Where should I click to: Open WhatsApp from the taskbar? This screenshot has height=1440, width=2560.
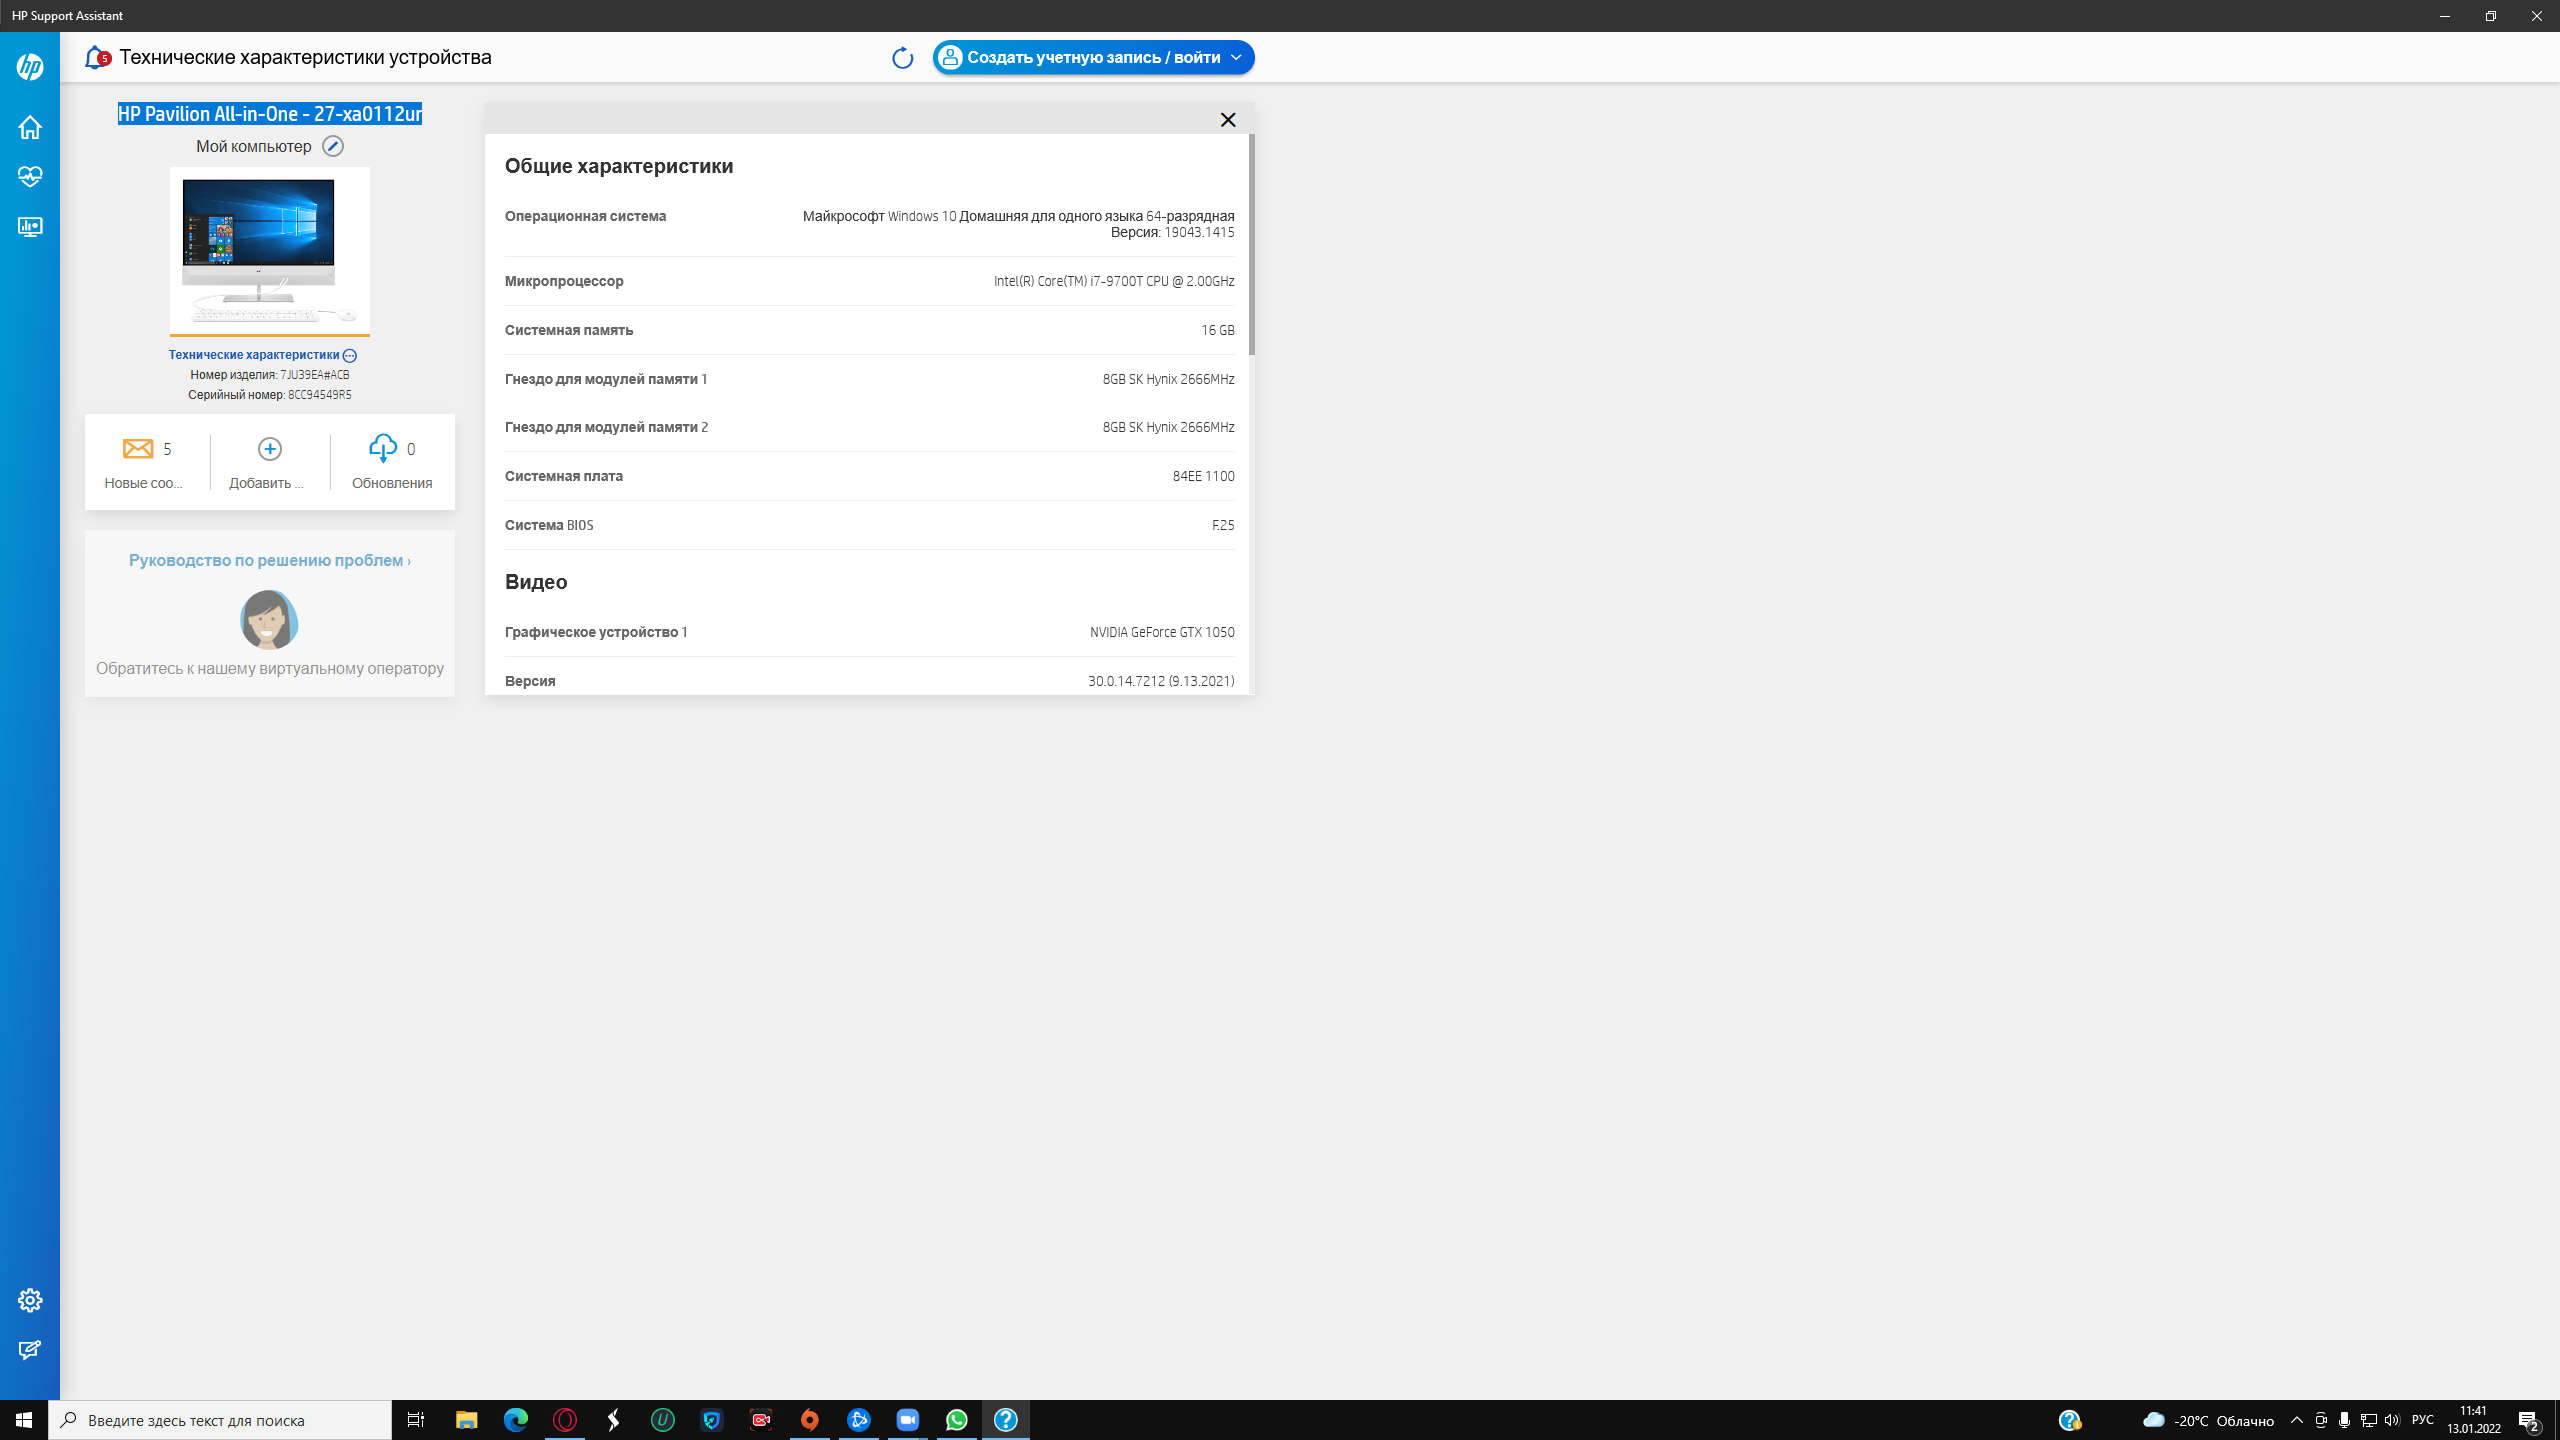coord(956,1420)
